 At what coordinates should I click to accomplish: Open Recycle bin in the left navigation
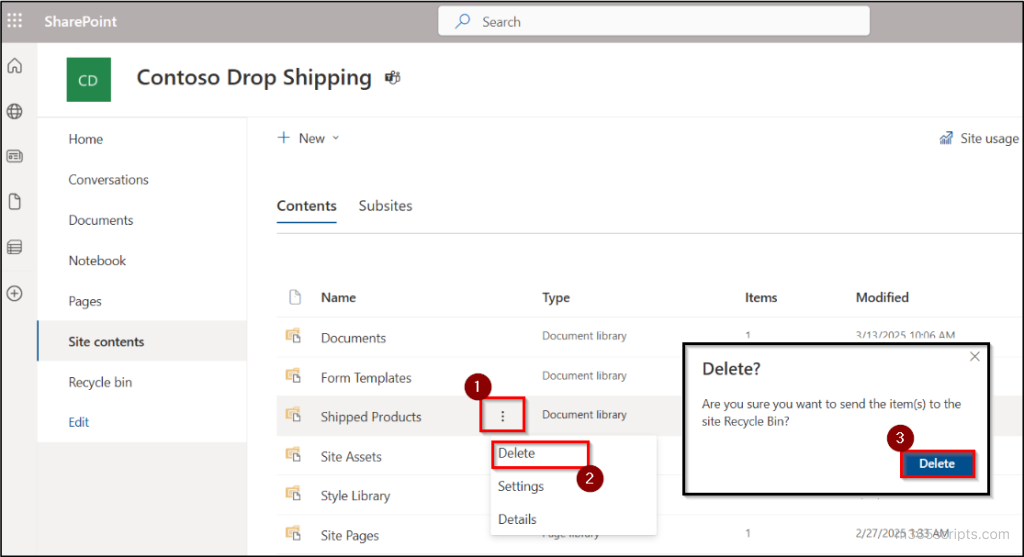[100, 382]
